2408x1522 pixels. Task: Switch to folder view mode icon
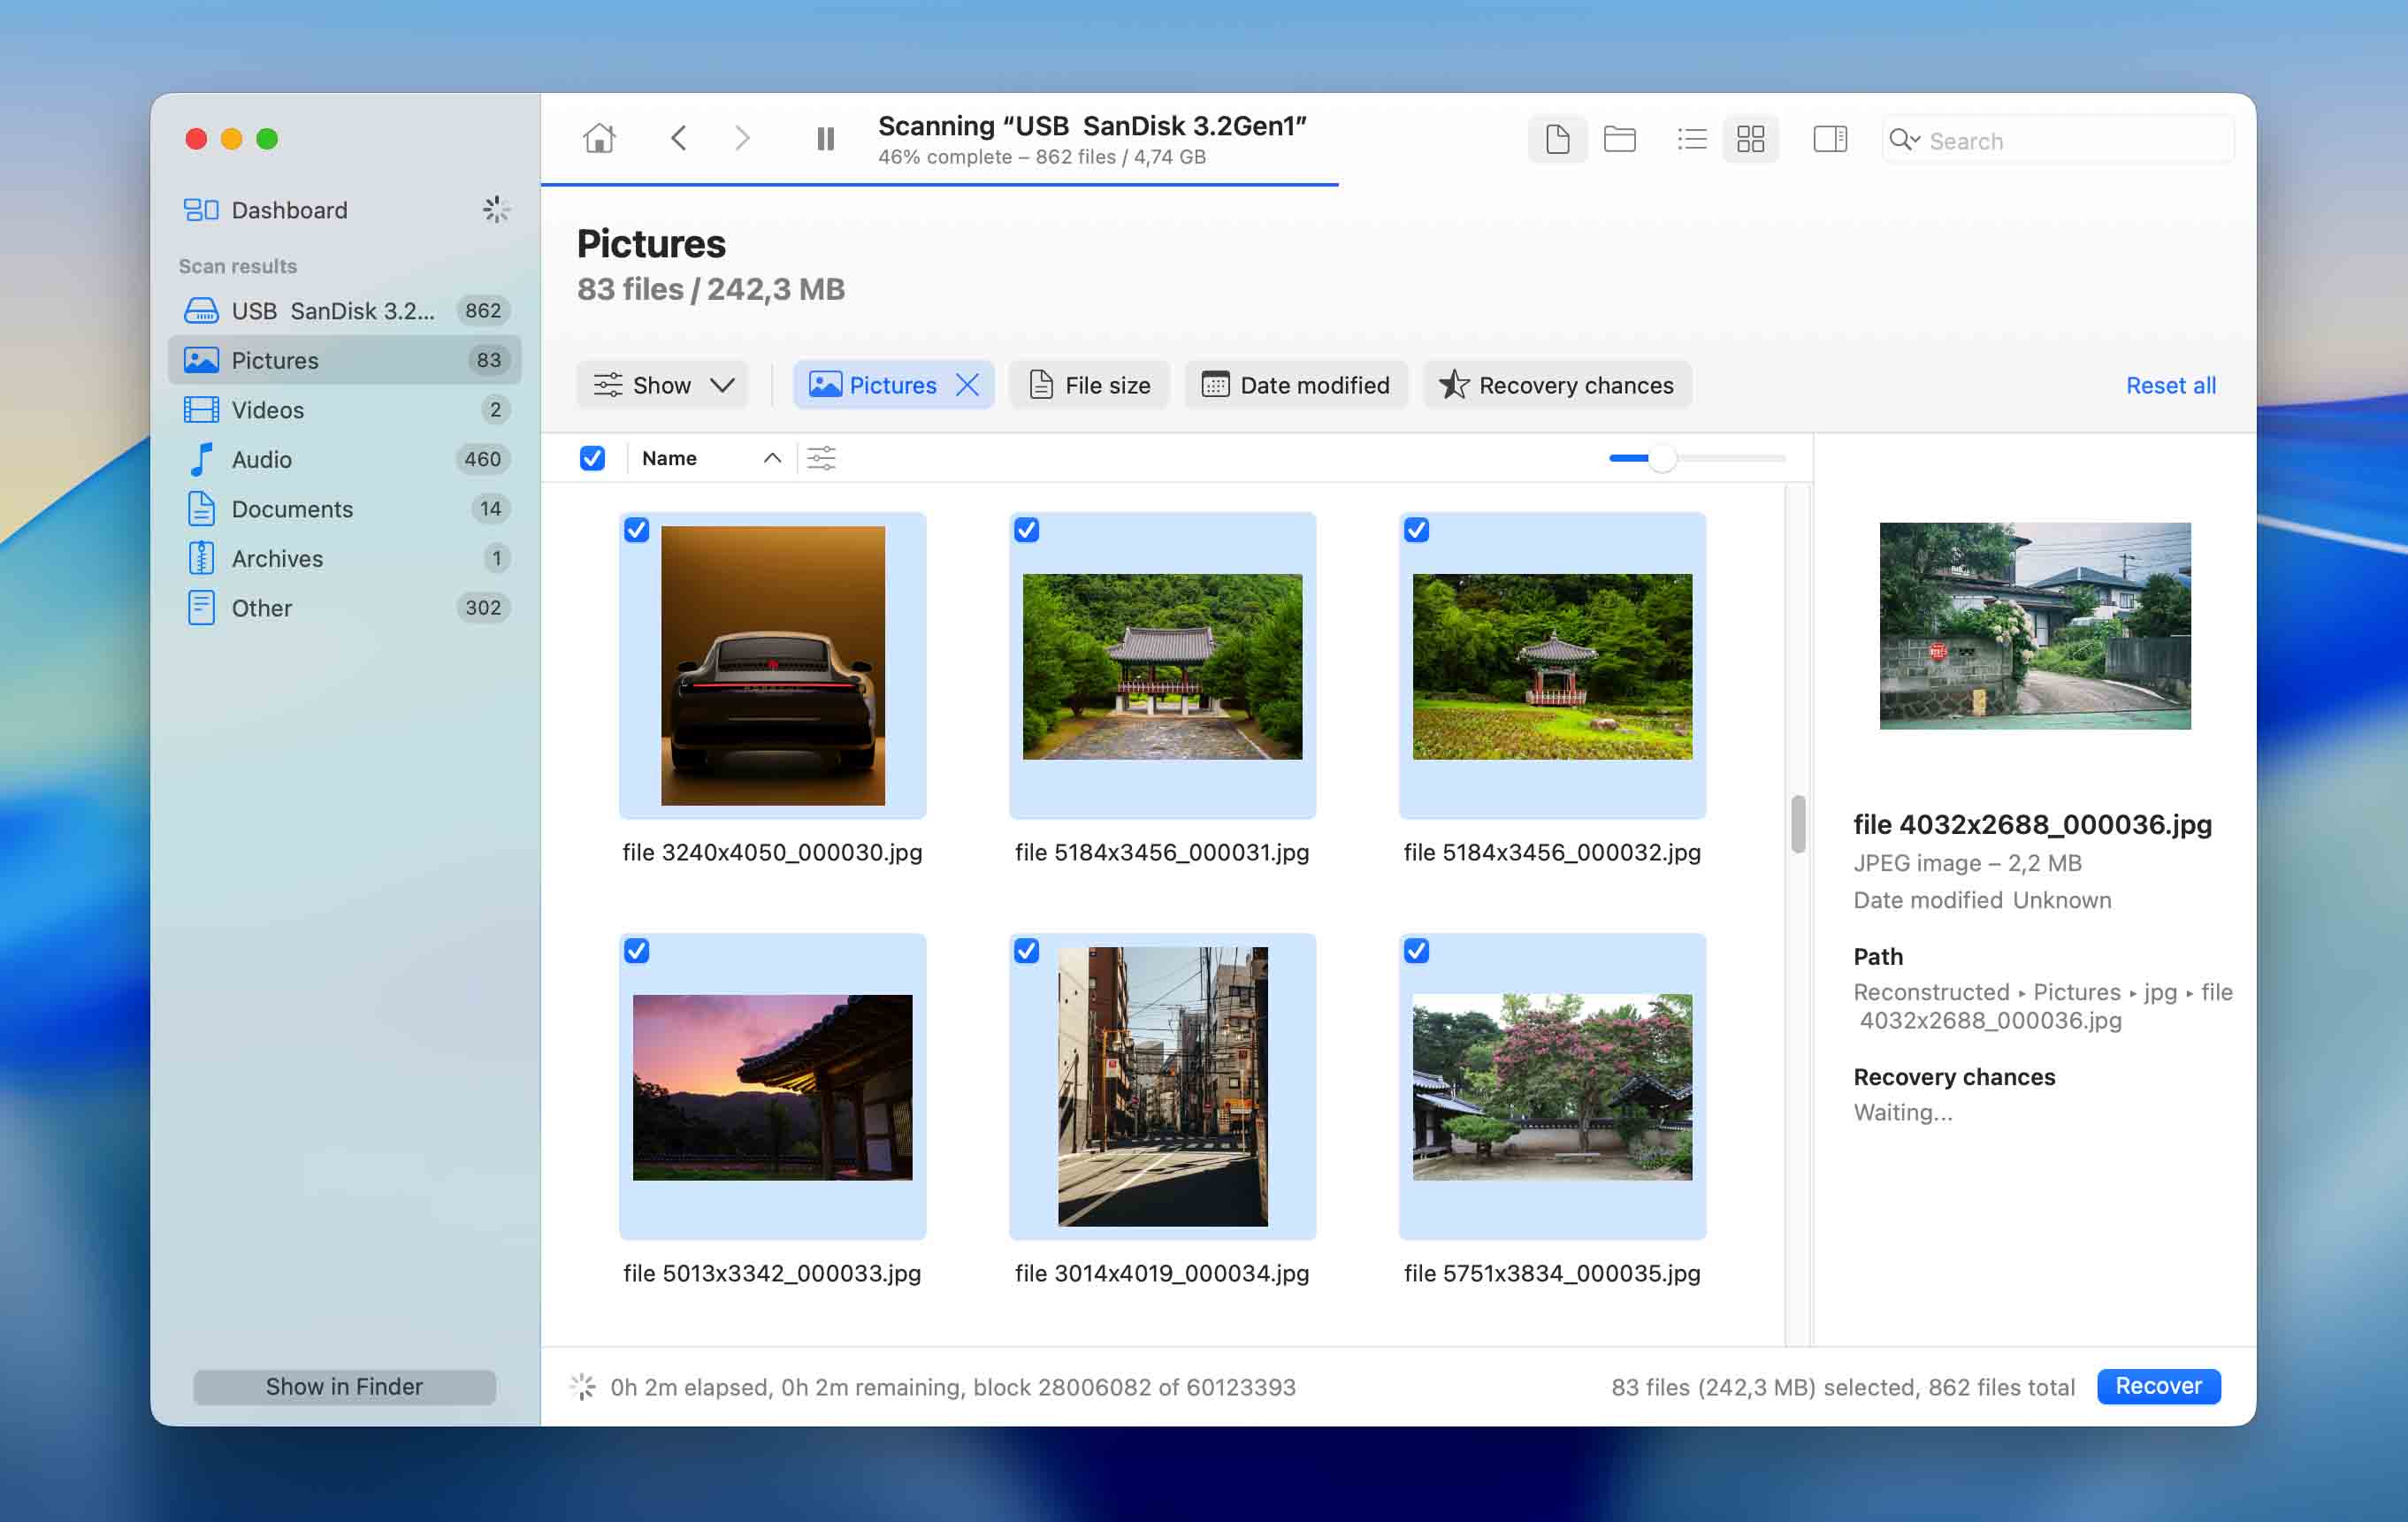point(1619,139)
